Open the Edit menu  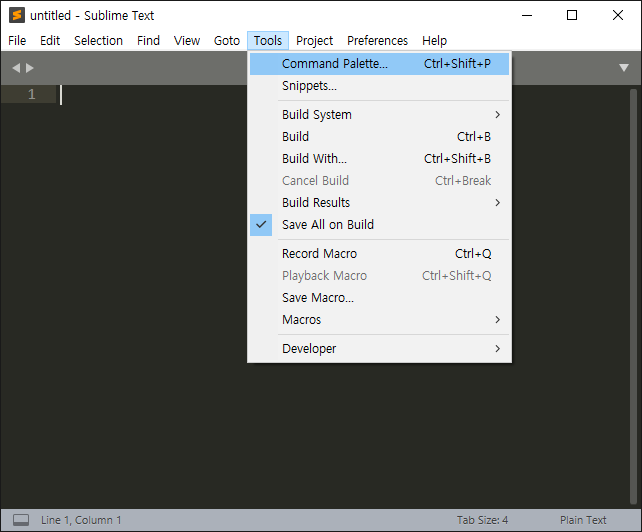50,41
